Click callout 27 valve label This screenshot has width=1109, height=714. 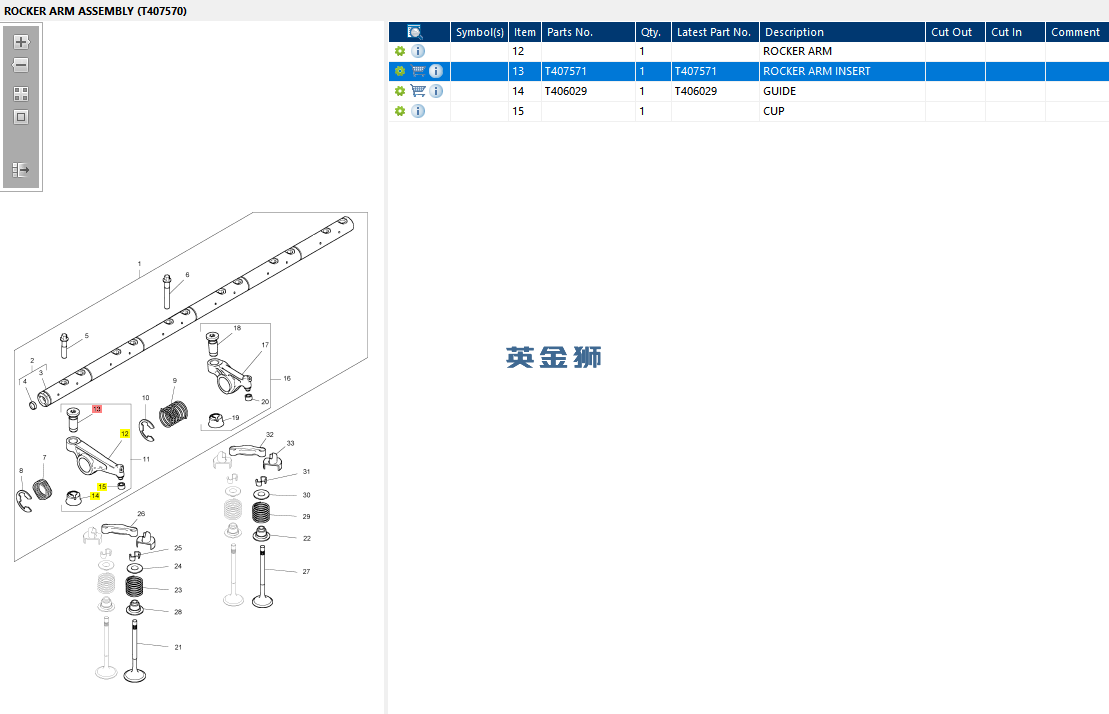[x=306, y=572]
